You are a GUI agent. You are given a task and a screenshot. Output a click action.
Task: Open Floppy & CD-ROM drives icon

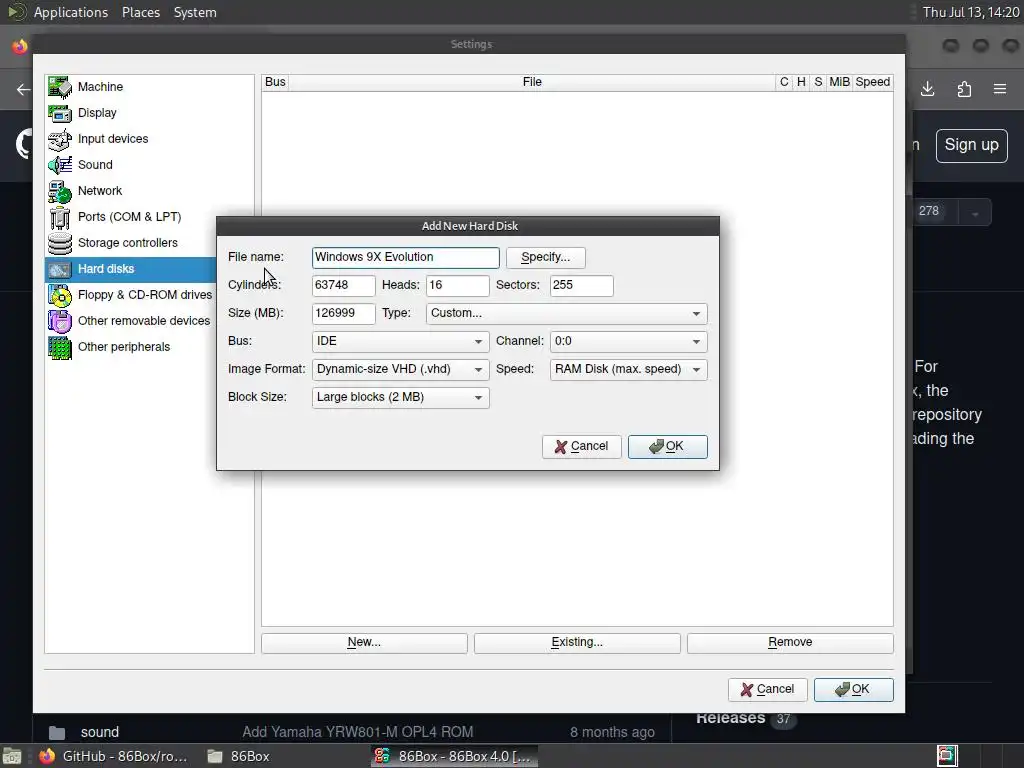coord(59,295)
